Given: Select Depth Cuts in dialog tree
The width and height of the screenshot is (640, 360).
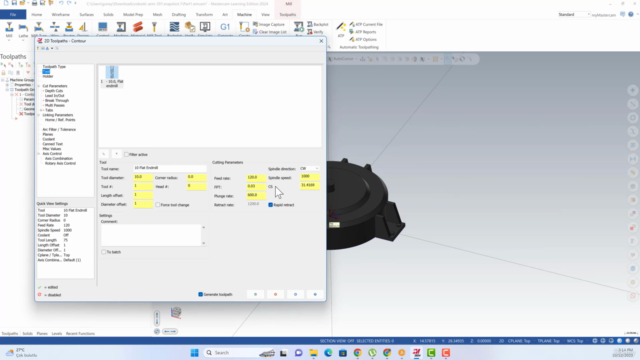Looking at the screenshot, I should point(54,91).
